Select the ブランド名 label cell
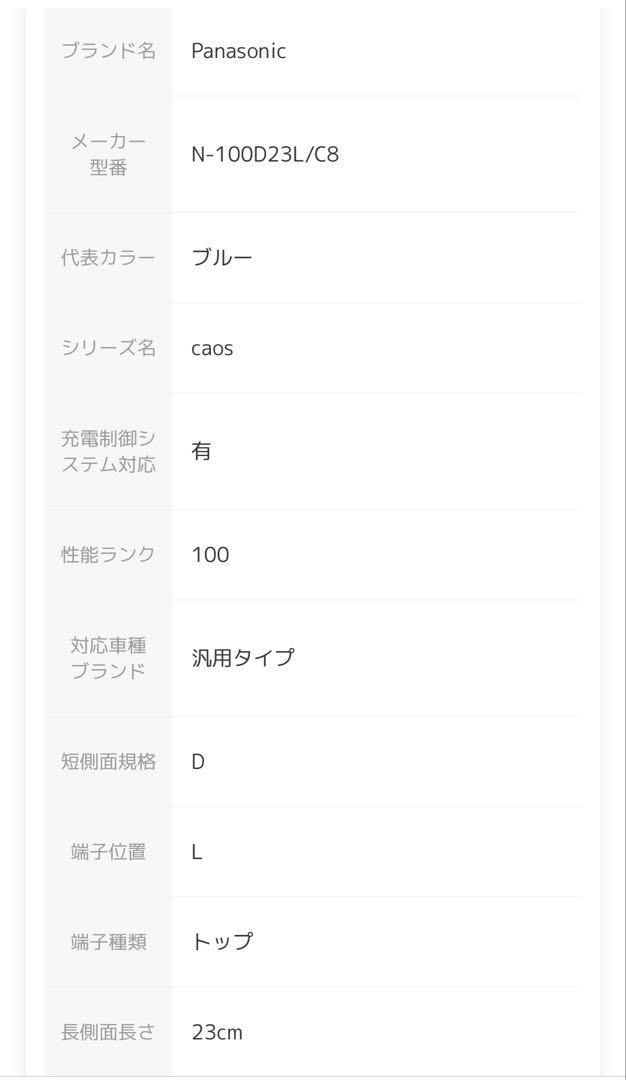626x1080 pixels. coord(109,51)
